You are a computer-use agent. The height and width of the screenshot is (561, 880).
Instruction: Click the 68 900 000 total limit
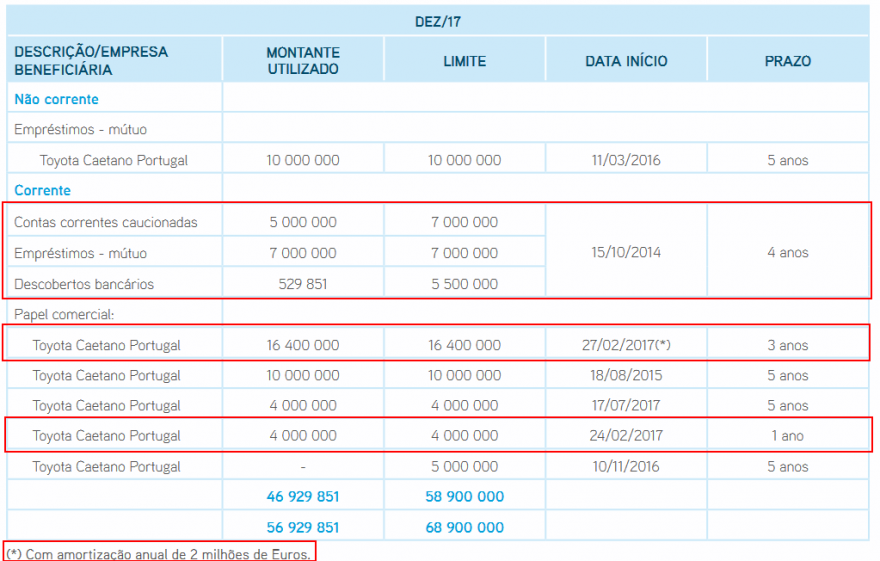point(465,528)
